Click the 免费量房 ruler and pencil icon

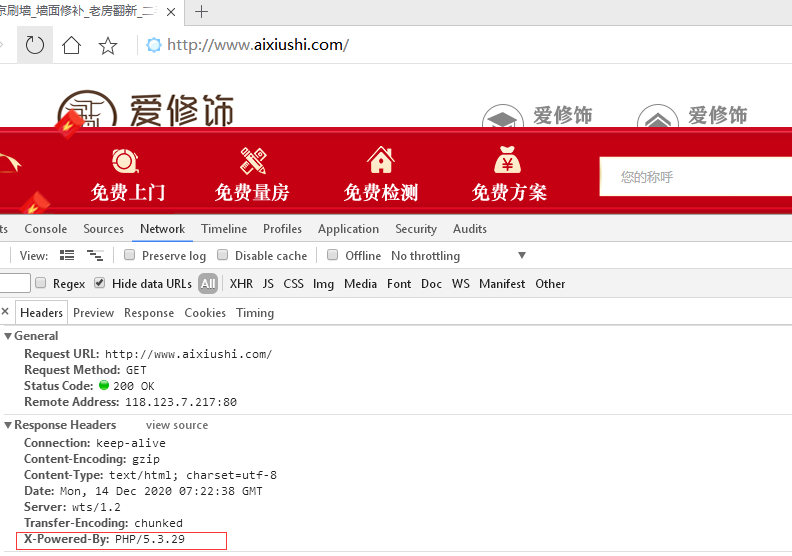(253, 161)
